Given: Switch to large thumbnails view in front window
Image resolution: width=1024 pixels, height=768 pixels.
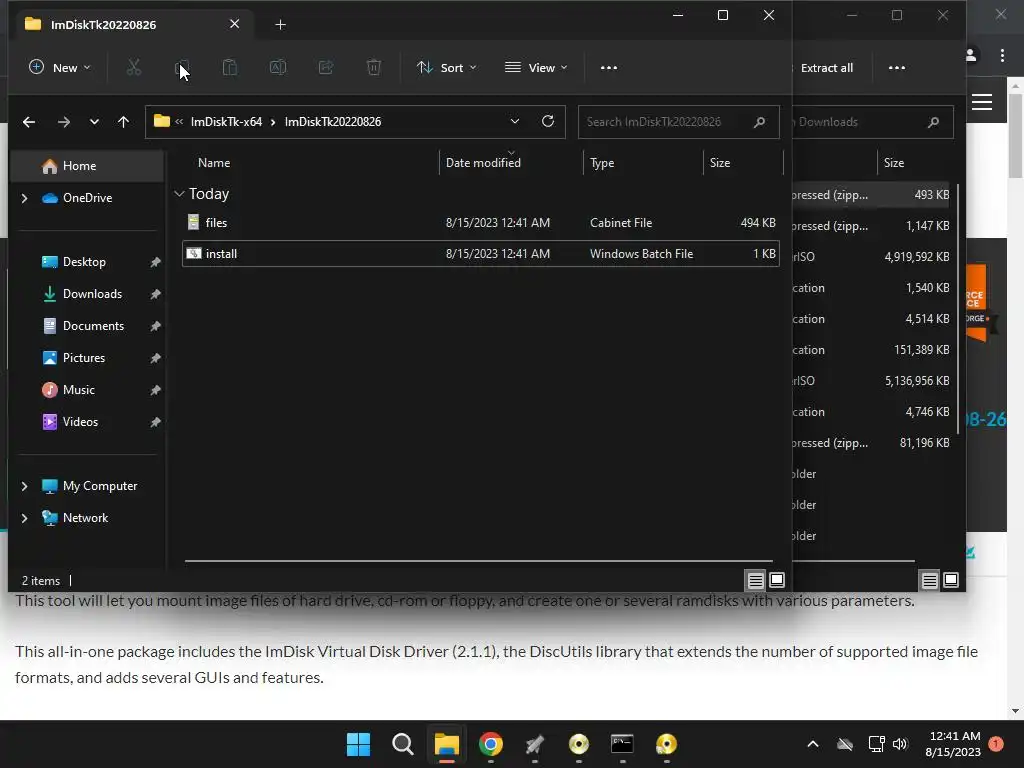Looking at the screenshot, I should [777, 580].
